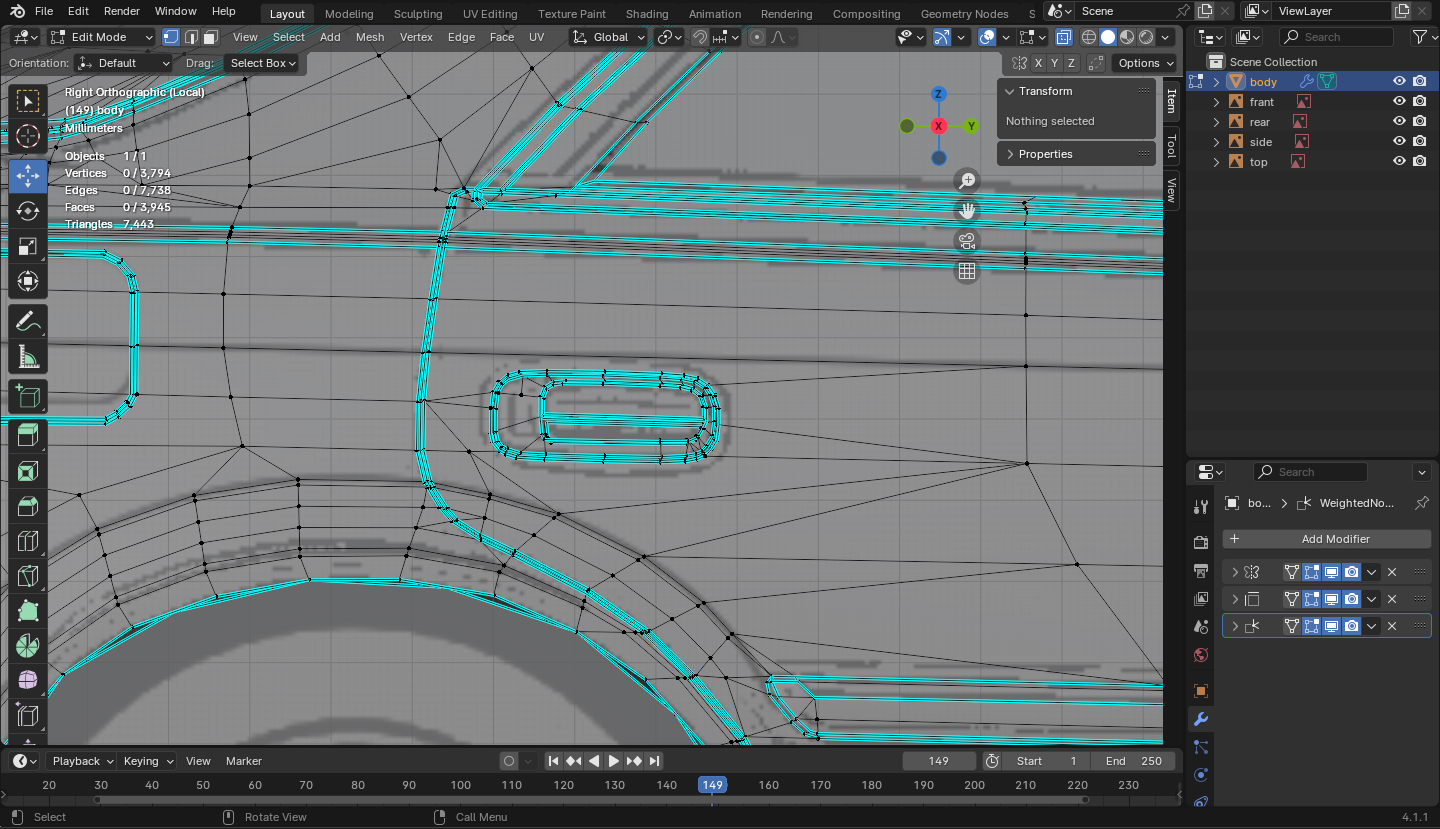Click the viewport zoom magnifier gizmo
The width and height of the screenshot is (1440, 829).
tap(967, 181)
